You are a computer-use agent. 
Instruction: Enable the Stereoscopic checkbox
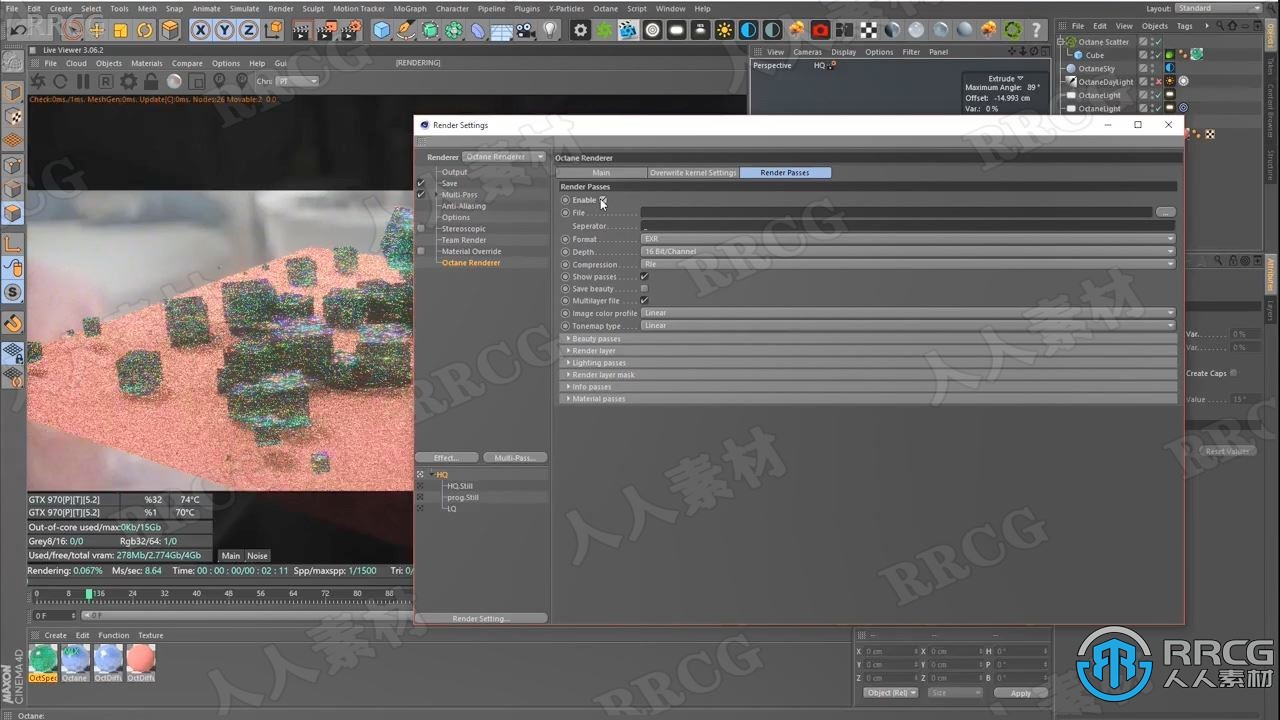tap(421, 229)
